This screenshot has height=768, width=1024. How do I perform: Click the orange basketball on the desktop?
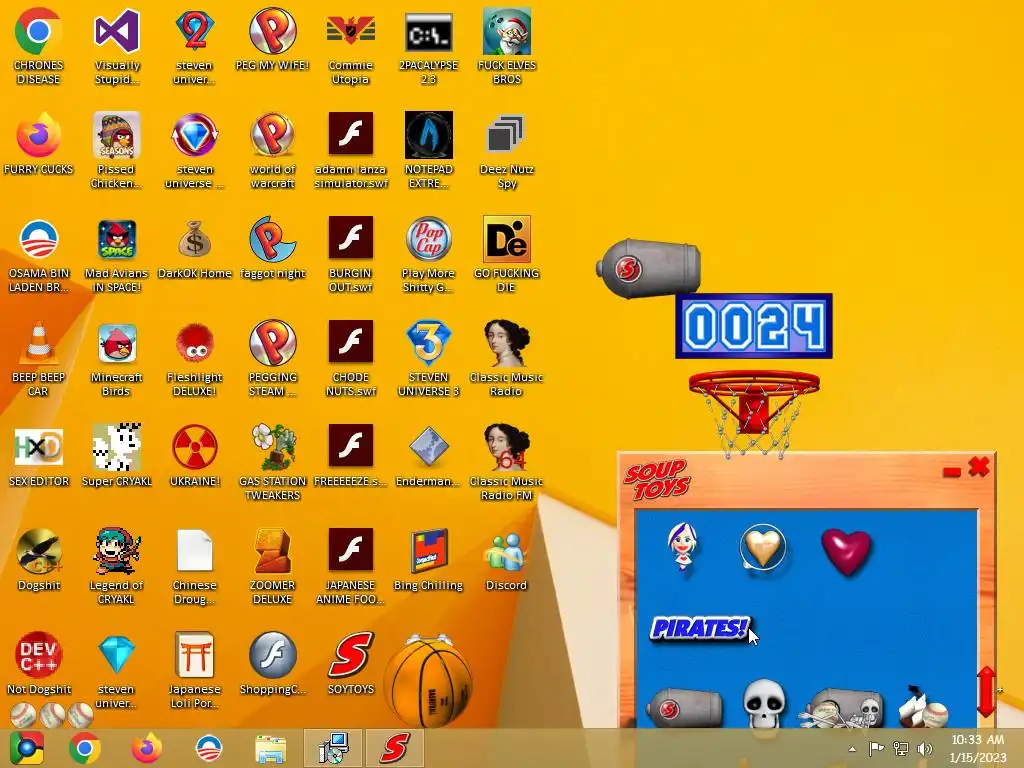(428, 682)
